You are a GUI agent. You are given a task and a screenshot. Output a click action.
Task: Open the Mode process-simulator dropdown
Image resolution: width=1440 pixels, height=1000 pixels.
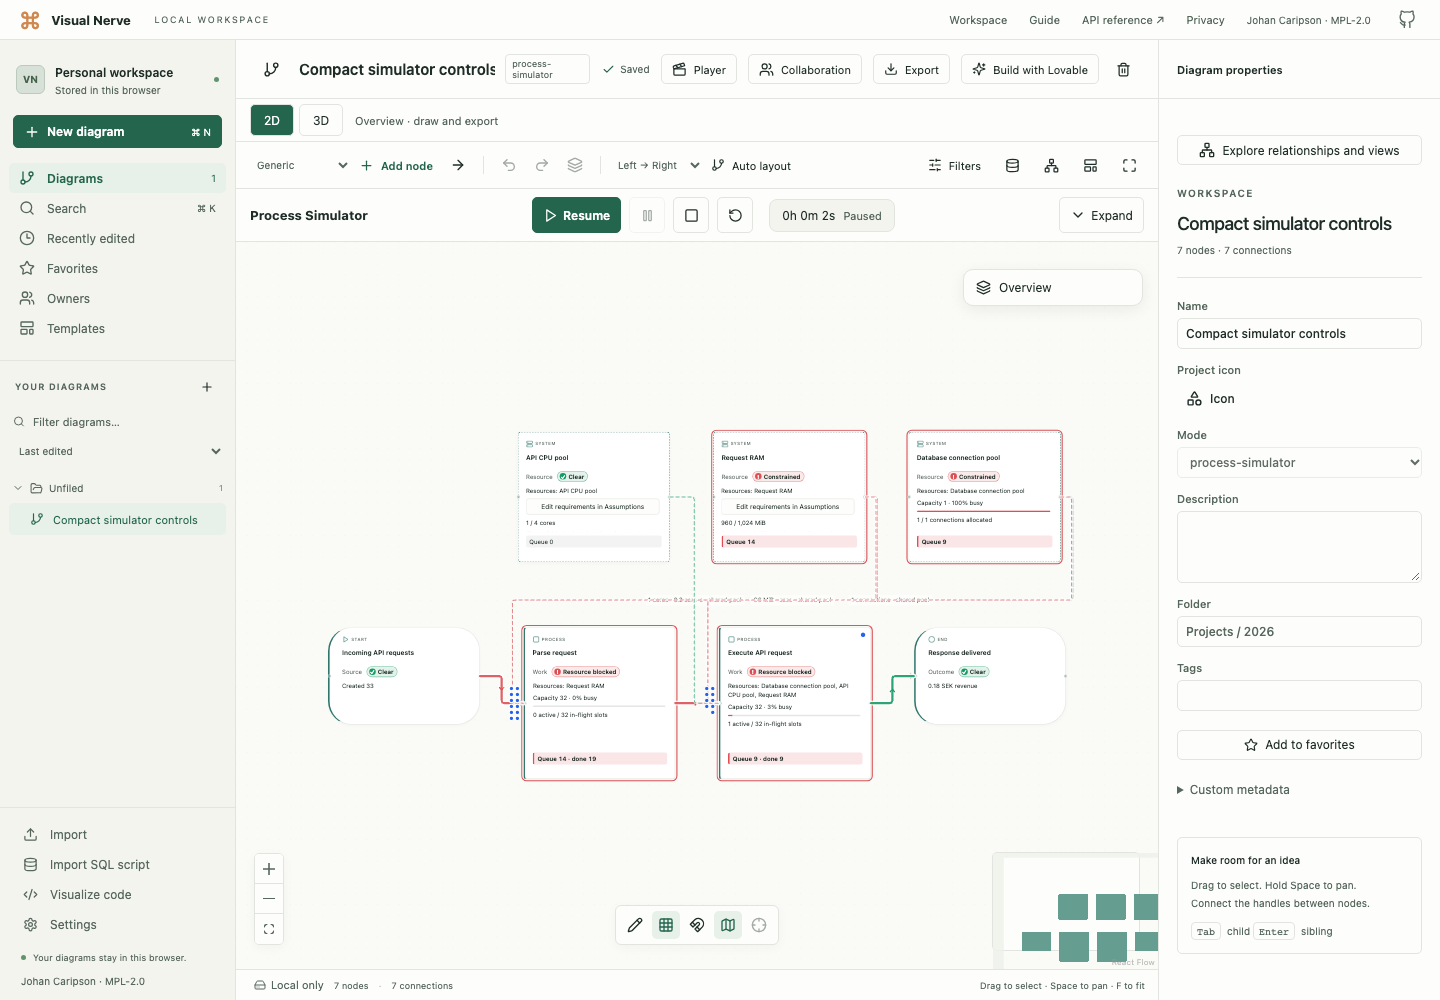1299,463
